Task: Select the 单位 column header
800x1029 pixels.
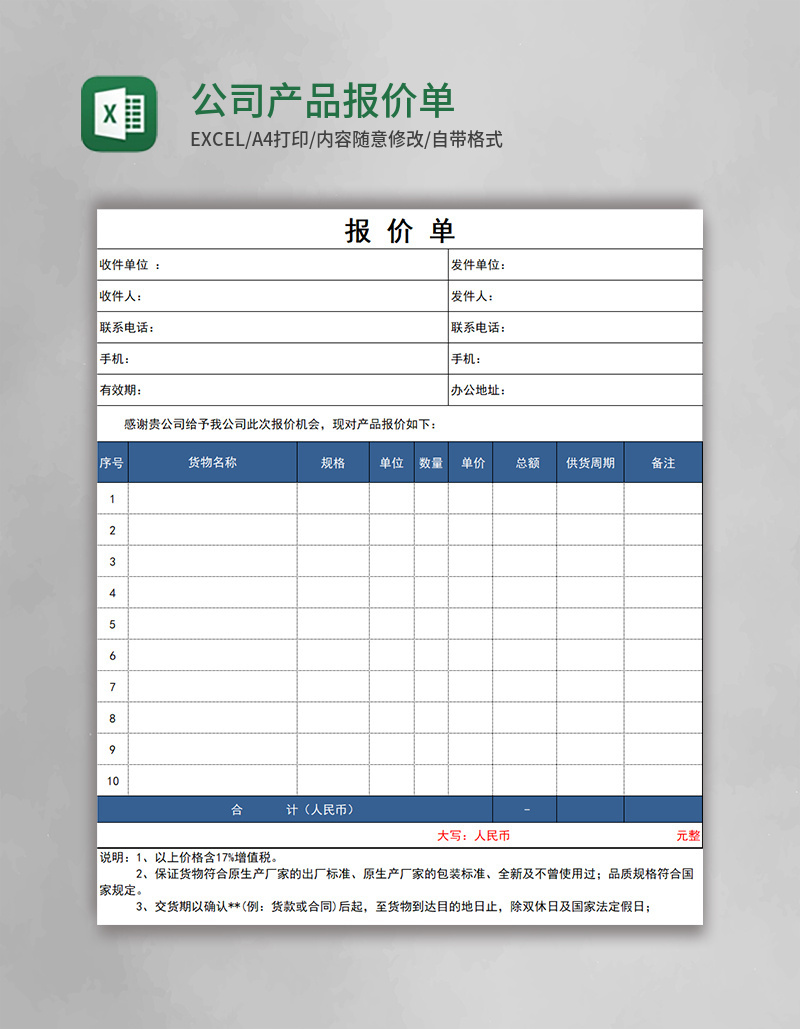Action: coord(391,461)
